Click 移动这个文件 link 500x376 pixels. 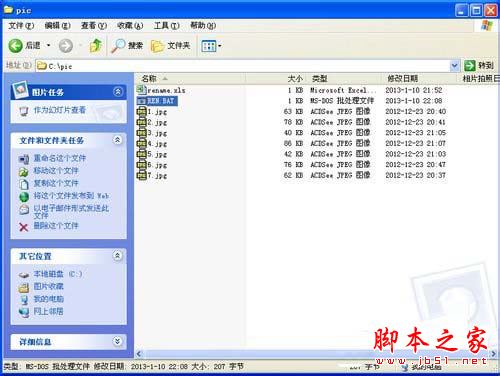pos(56,171)
